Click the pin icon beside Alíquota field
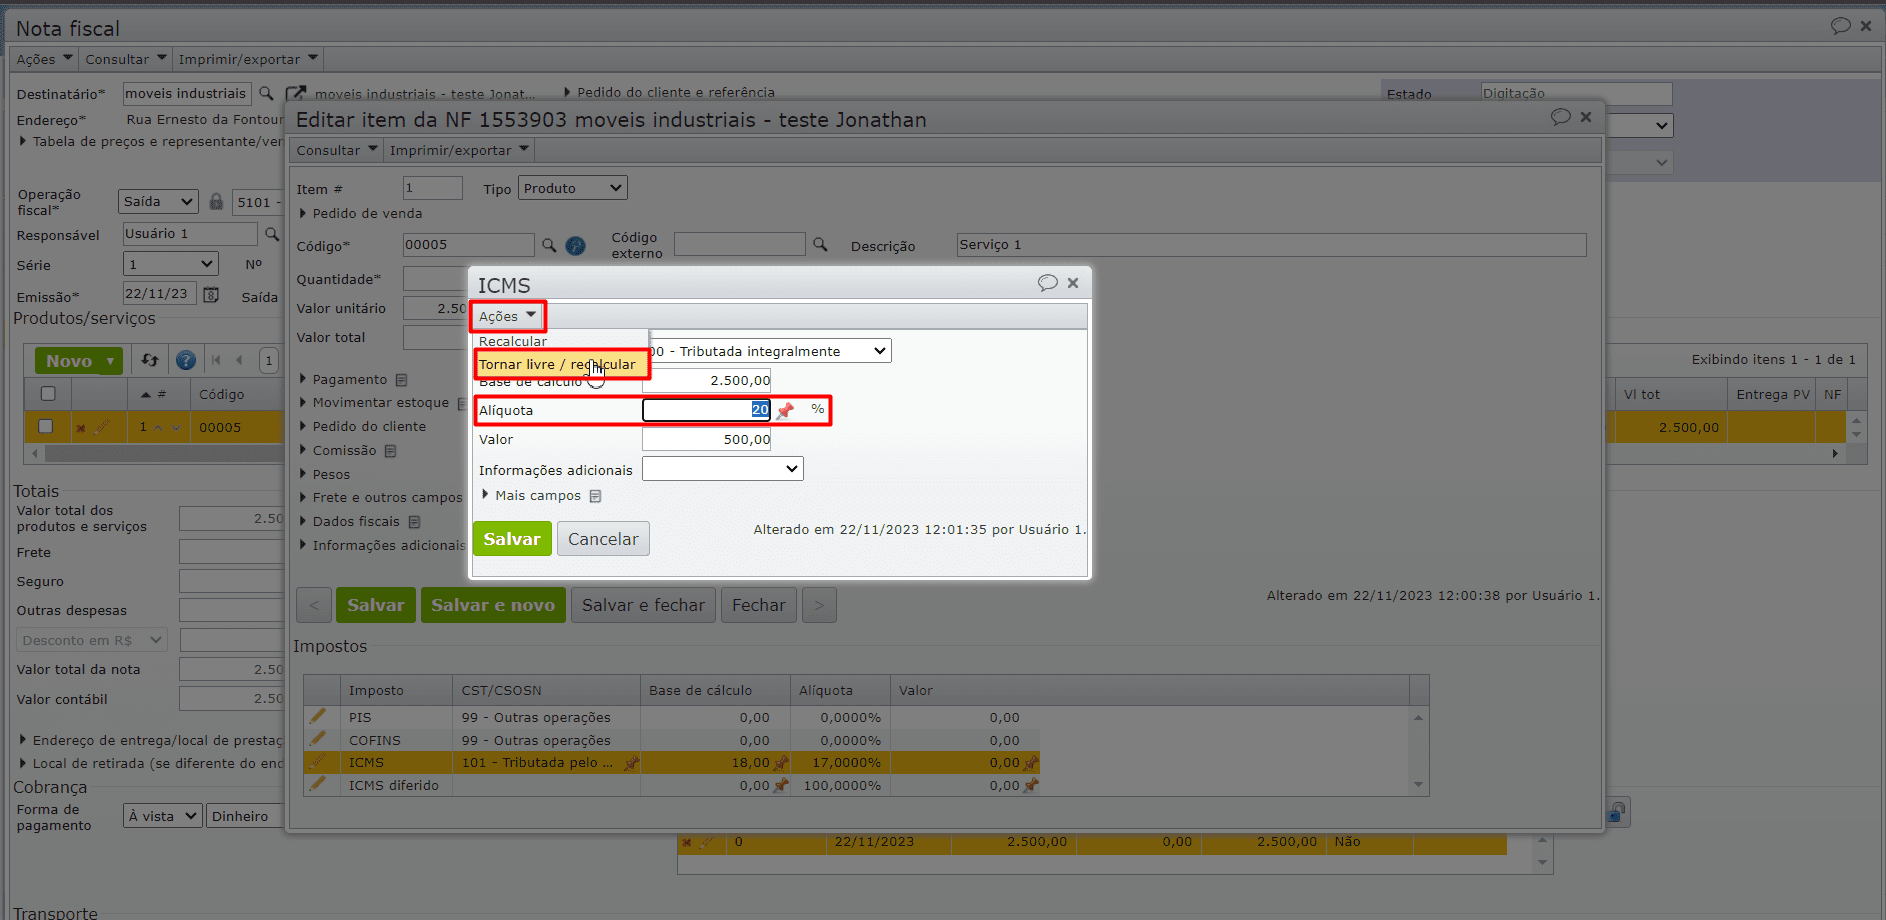The image size is (1886, 920). pyautogui.click(x=786, y=410)
